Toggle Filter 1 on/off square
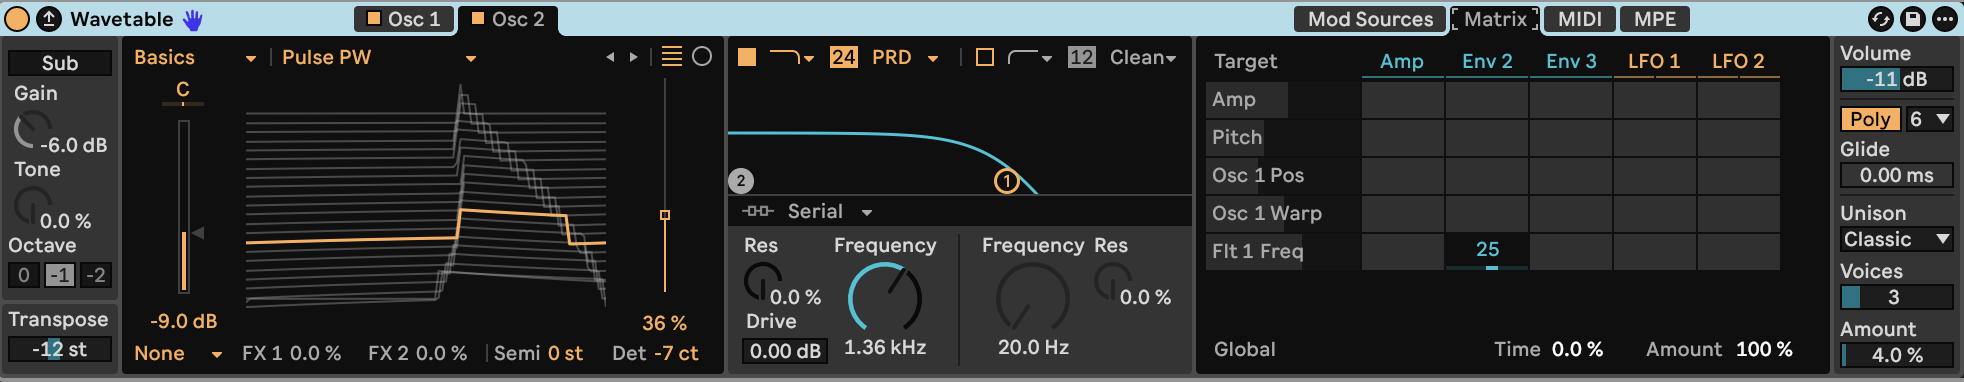The height and width of the screenshot is (382, 1964). point(747,57)
